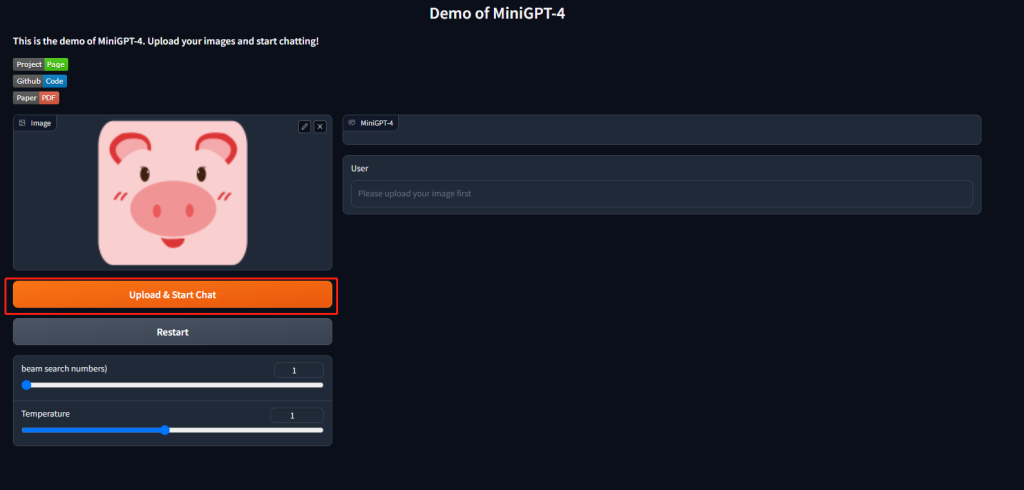Image resolution: width=1024 pixels, height=490 pixels.
Task: Click the 'Demo of MiniGPT-4' heading
Action: (497, 13)
